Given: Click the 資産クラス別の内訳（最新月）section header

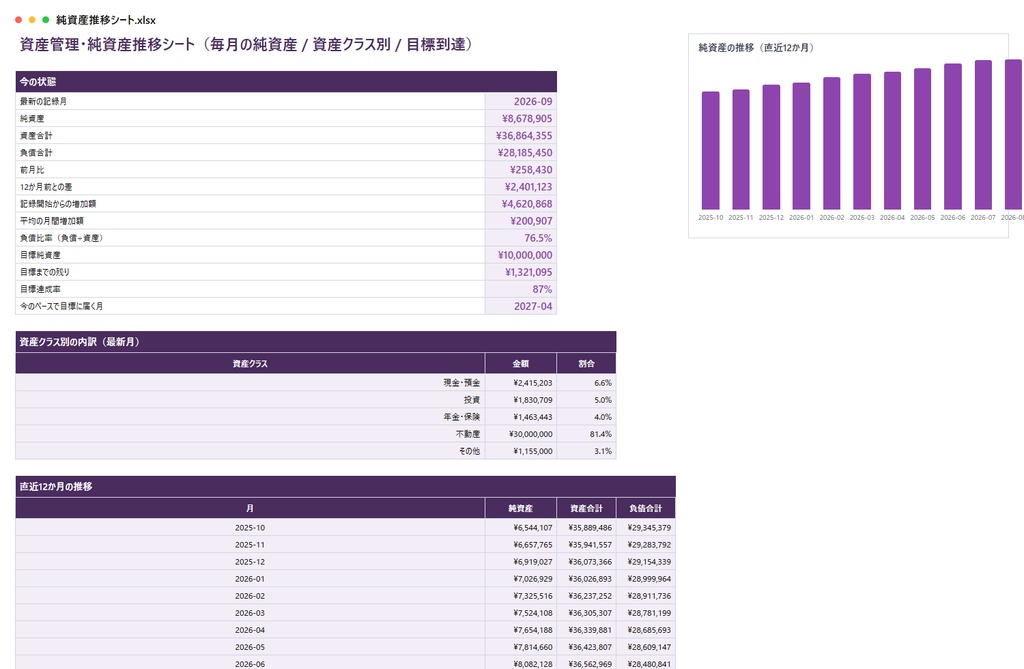Looking at the screenshot, I should pos(316,342).
